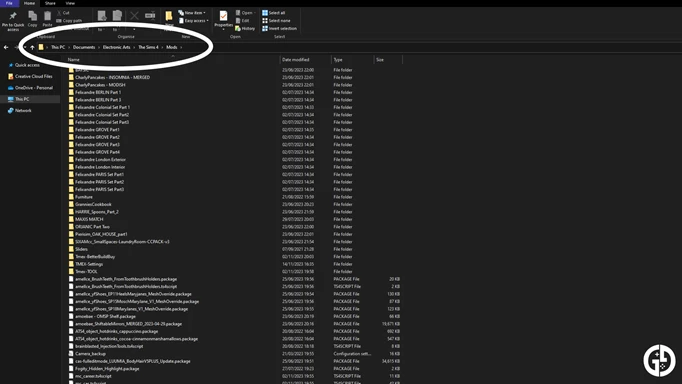Image resolution: width=682 pixels, height=384 pixels.
Task: Select the Pierisim_OAK_HOUSE_part1 folder
Action: [101, 234]
